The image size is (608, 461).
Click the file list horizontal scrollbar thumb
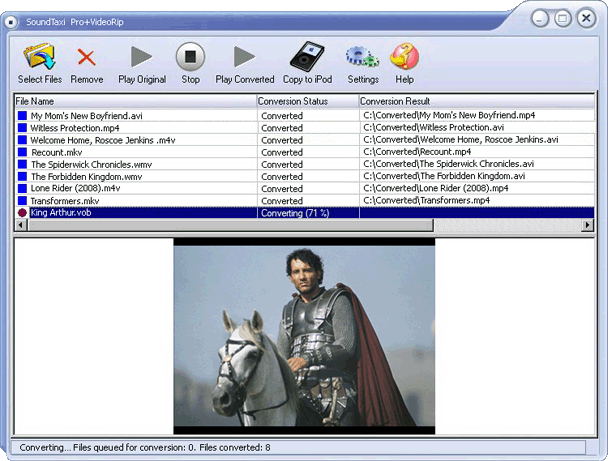pos(230,224)
